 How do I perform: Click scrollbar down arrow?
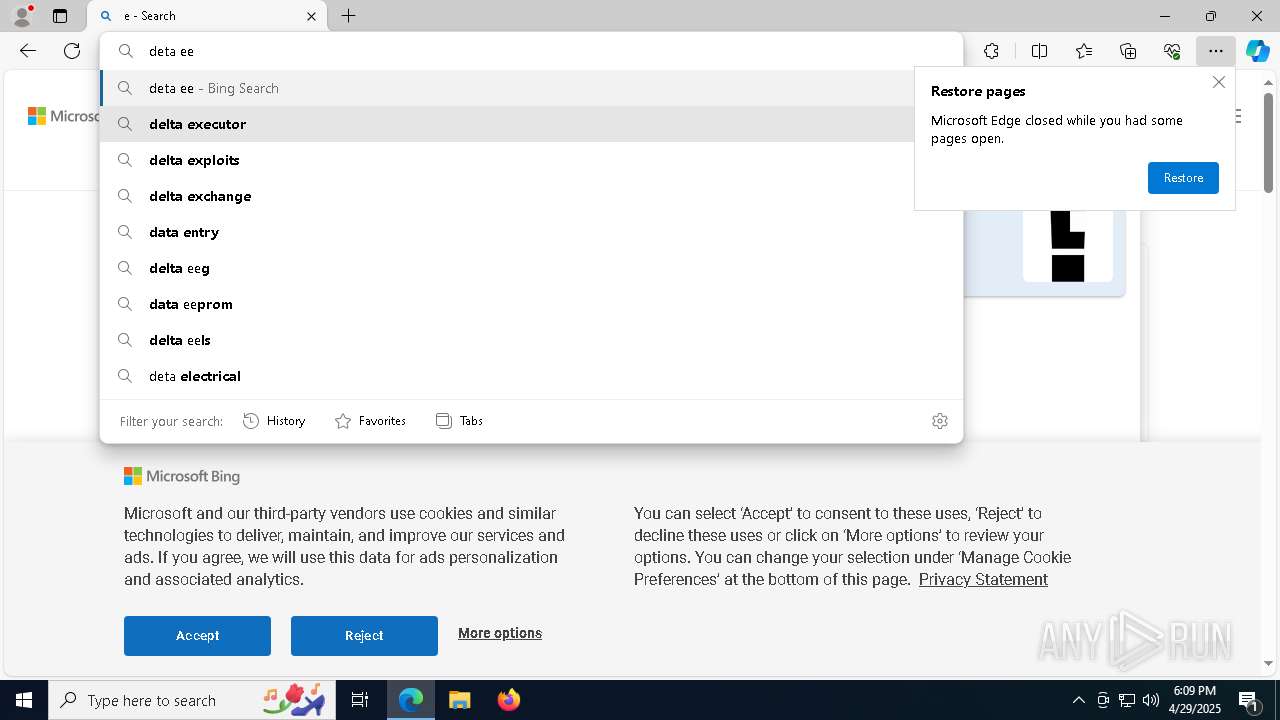click(x=1268, y=663)
